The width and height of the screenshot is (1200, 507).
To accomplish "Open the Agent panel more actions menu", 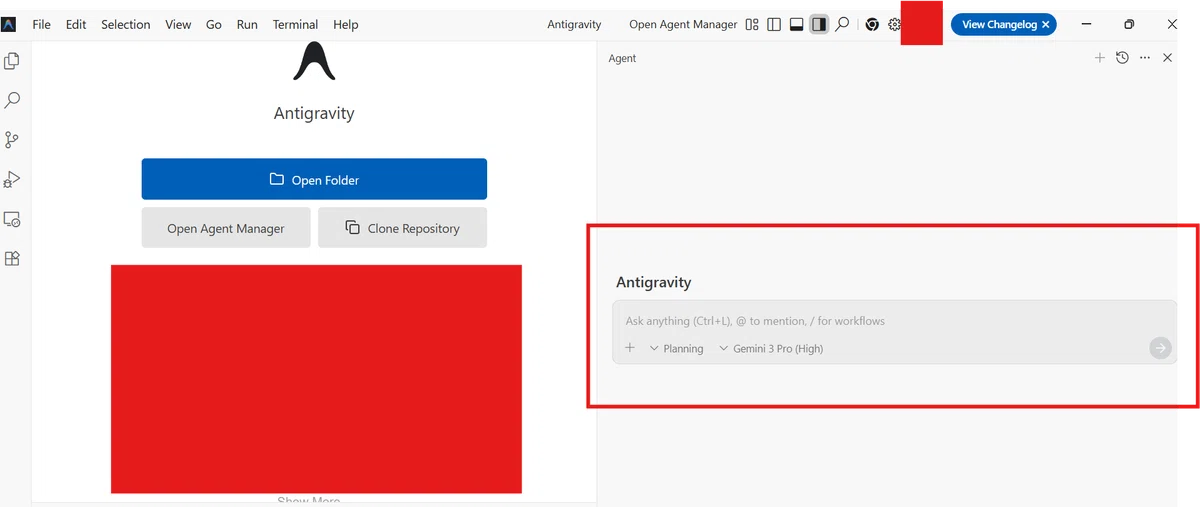I will point(1145,58).
